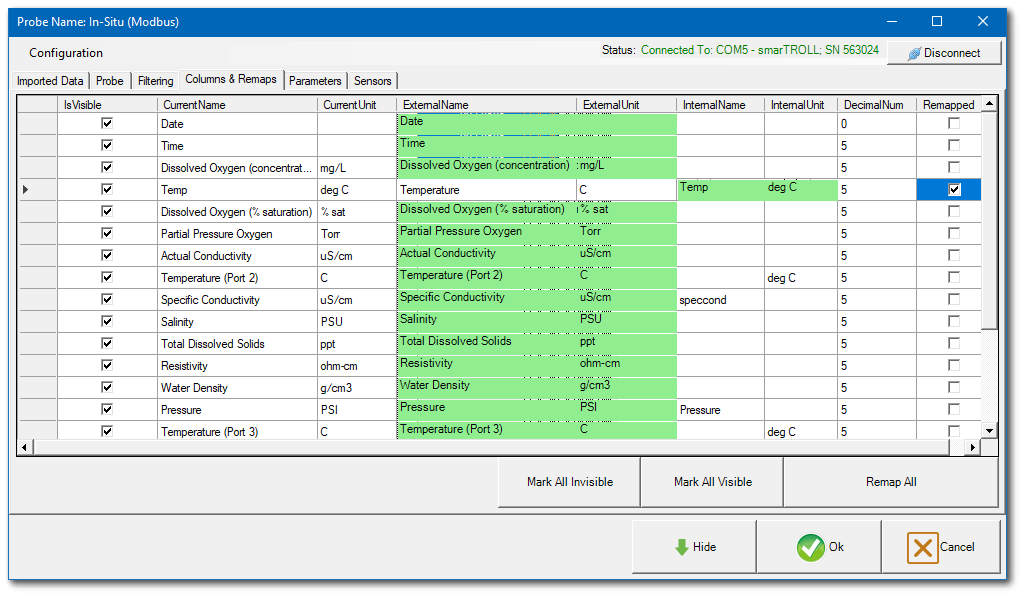
Task: Select the Columns & Remaps tab
Action: click(x=231, y=79)
